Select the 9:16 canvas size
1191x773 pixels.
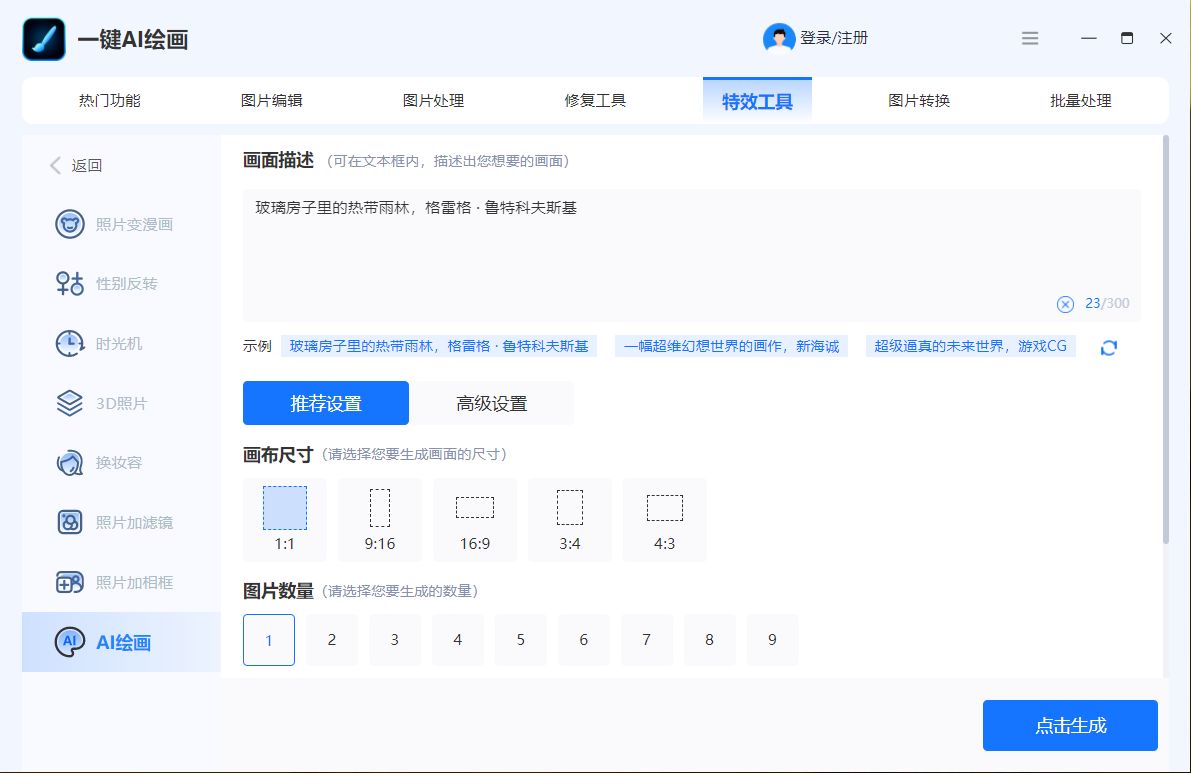coord(380,519)
